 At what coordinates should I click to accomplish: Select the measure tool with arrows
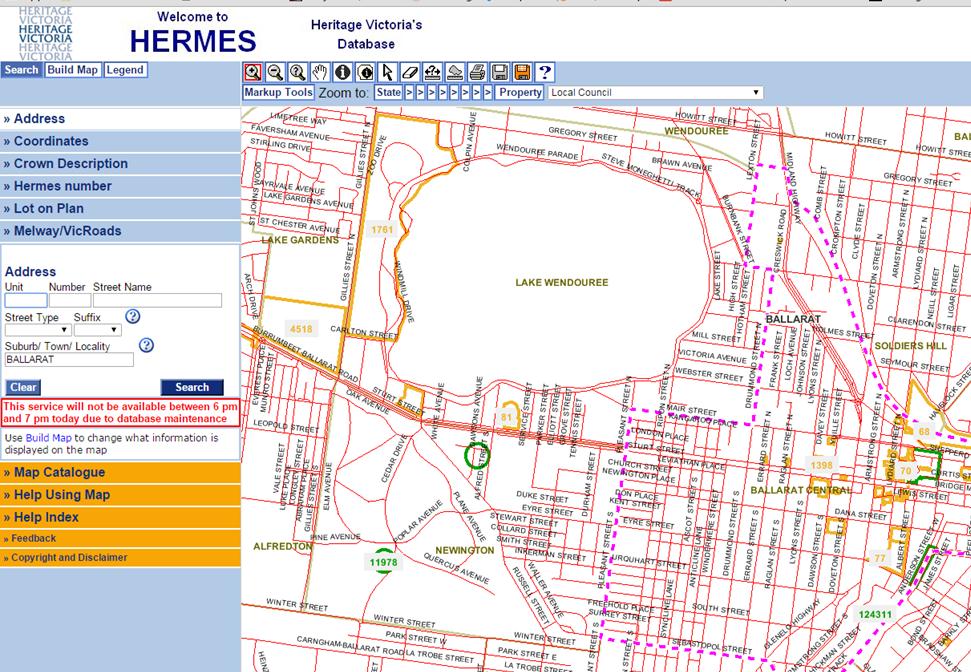coord(432,72)
